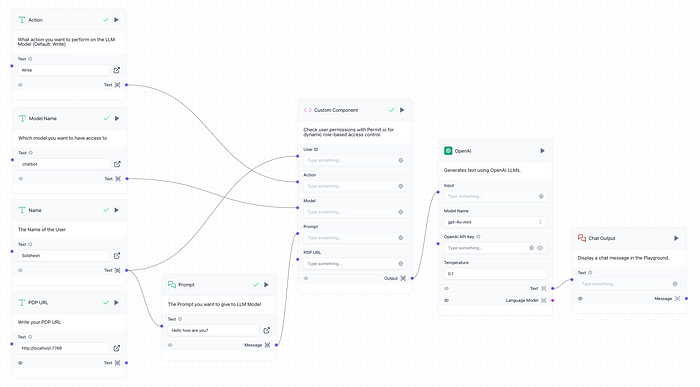Open expanded editor for PDP URL text field
Viewport: 700px width, 387px height.
(117, 348)
